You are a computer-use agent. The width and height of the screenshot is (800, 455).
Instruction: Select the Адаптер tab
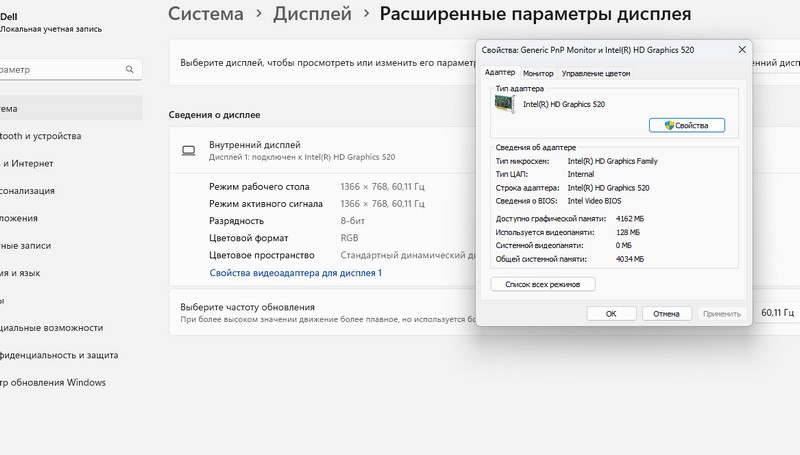pyautogui.click(x=499, y=73)
